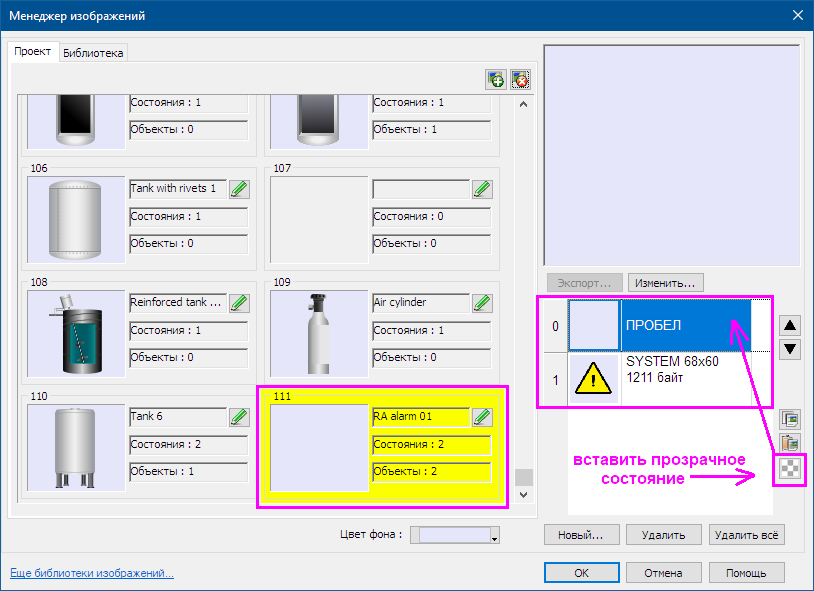Viewport: 814px width, 591px height.
Task: Click pencil icon beside Air cylinder
Action: (482, 303)
